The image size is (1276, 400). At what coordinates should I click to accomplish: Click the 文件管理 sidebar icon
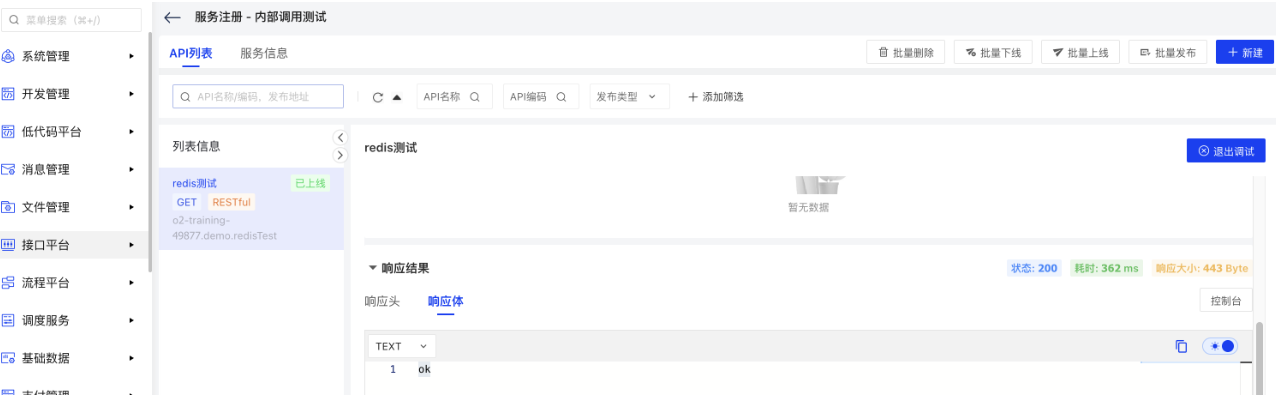click(8, 207)
